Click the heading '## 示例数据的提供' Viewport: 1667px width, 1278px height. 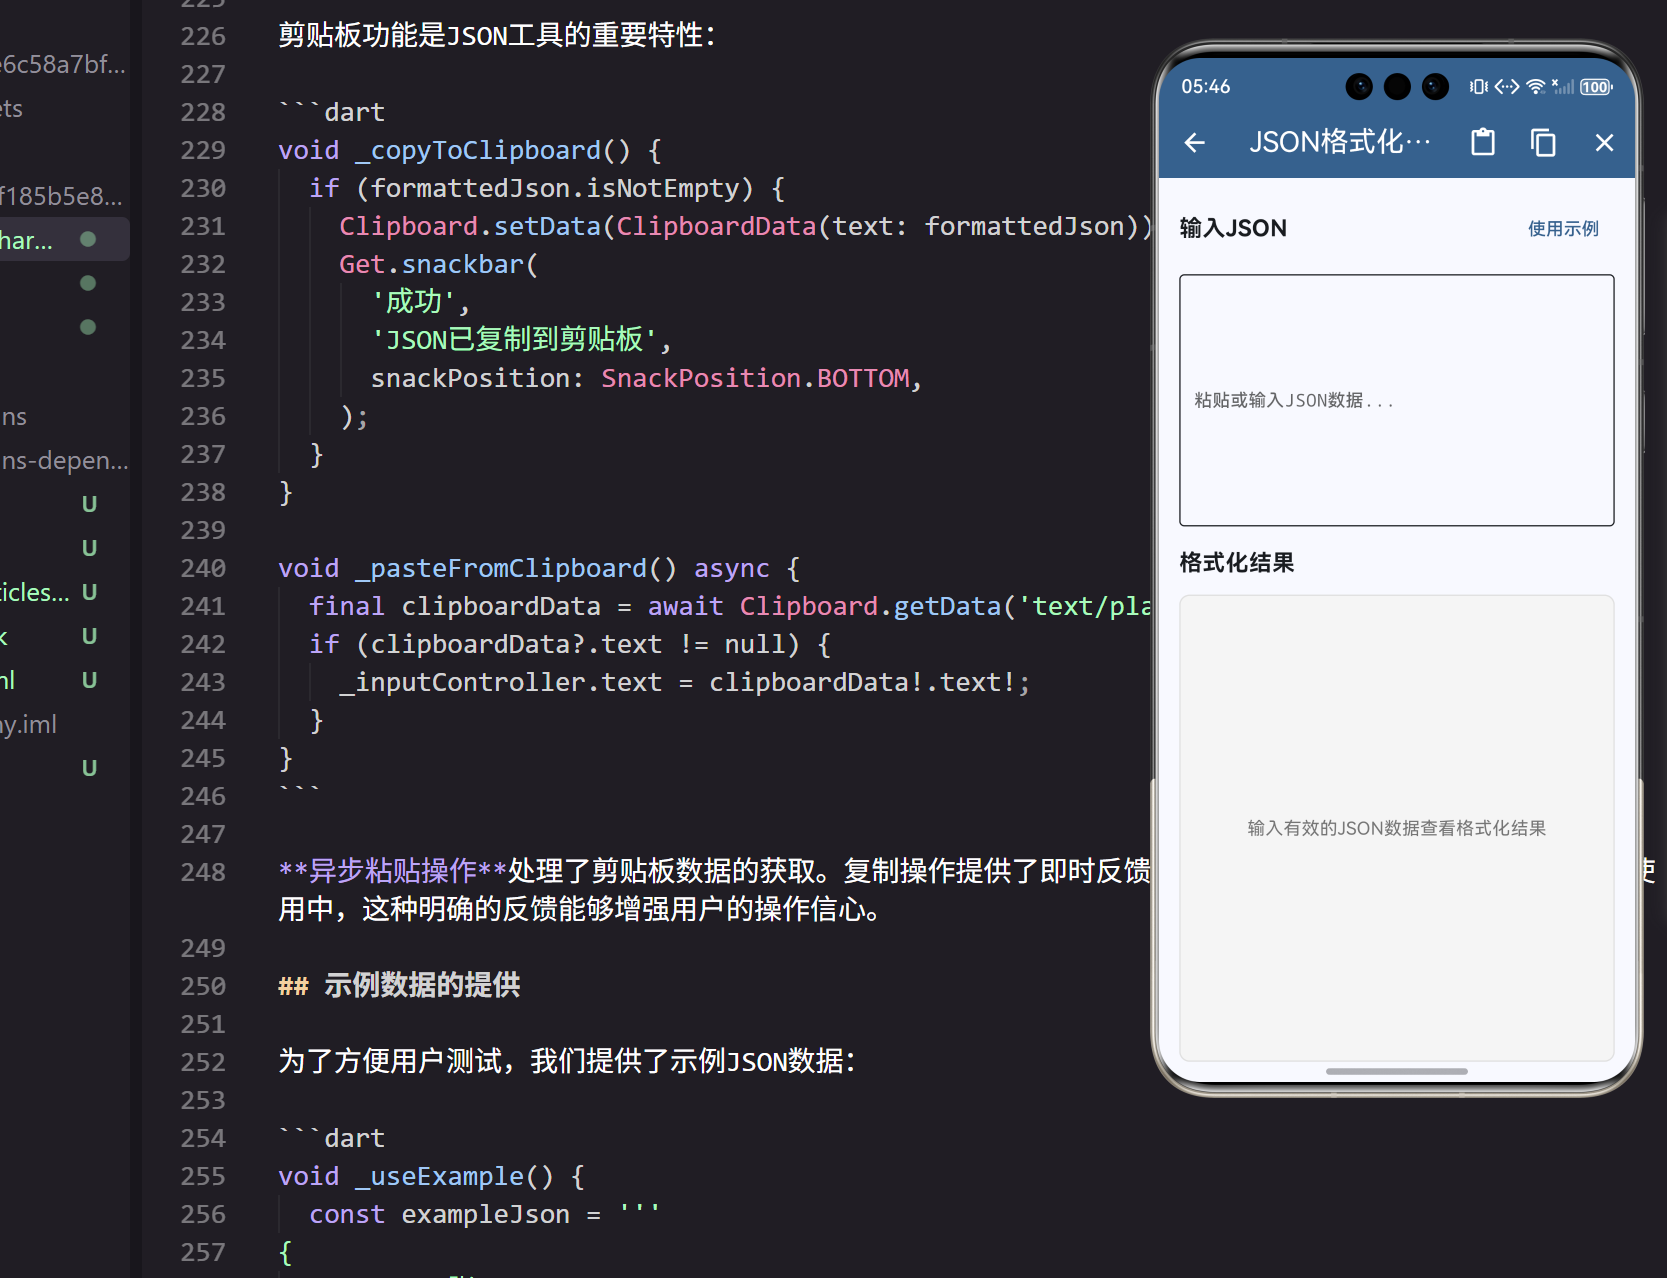coord(399,985)
